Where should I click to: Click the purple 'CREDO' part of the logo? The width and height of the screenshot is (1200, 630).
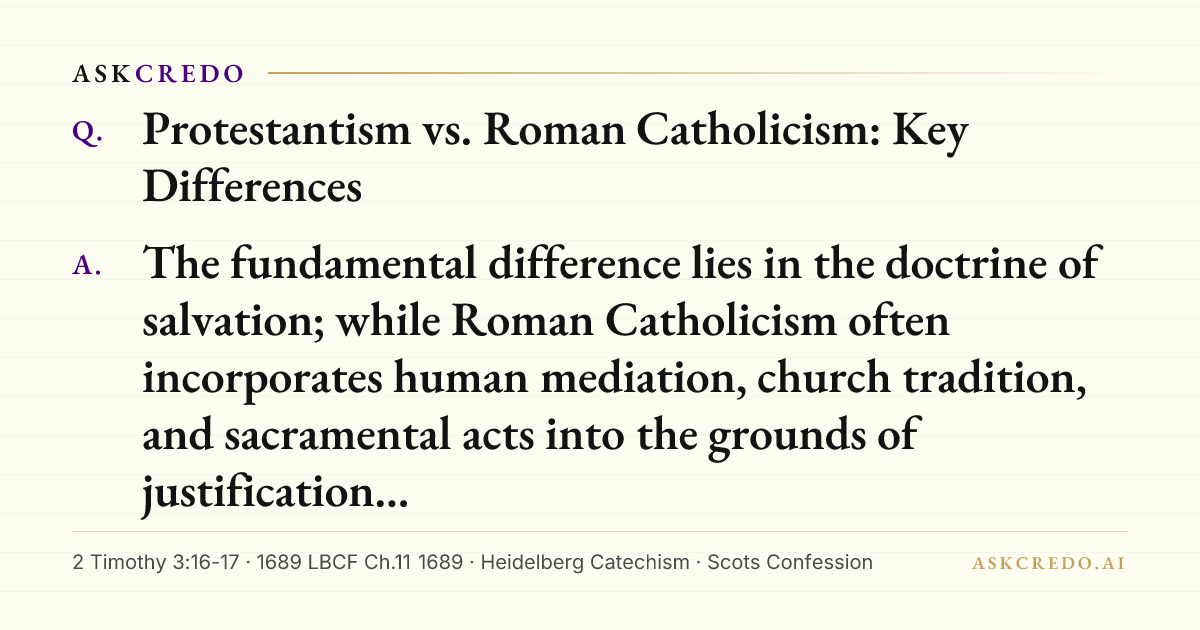[190, 74]
